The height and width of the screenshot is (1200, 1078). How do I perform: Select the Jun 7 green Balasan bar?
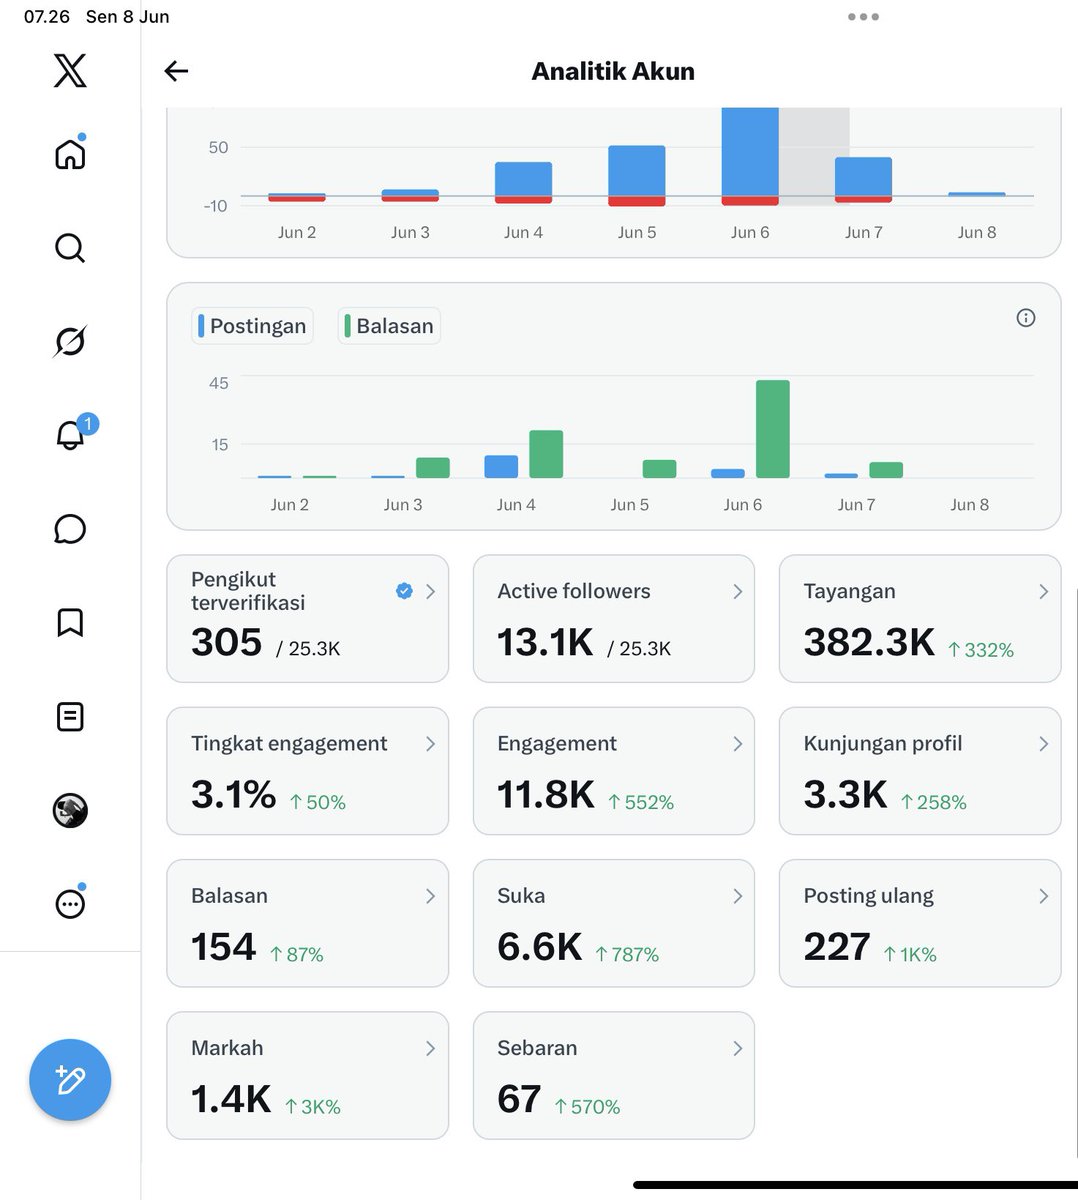coord(886,470)
